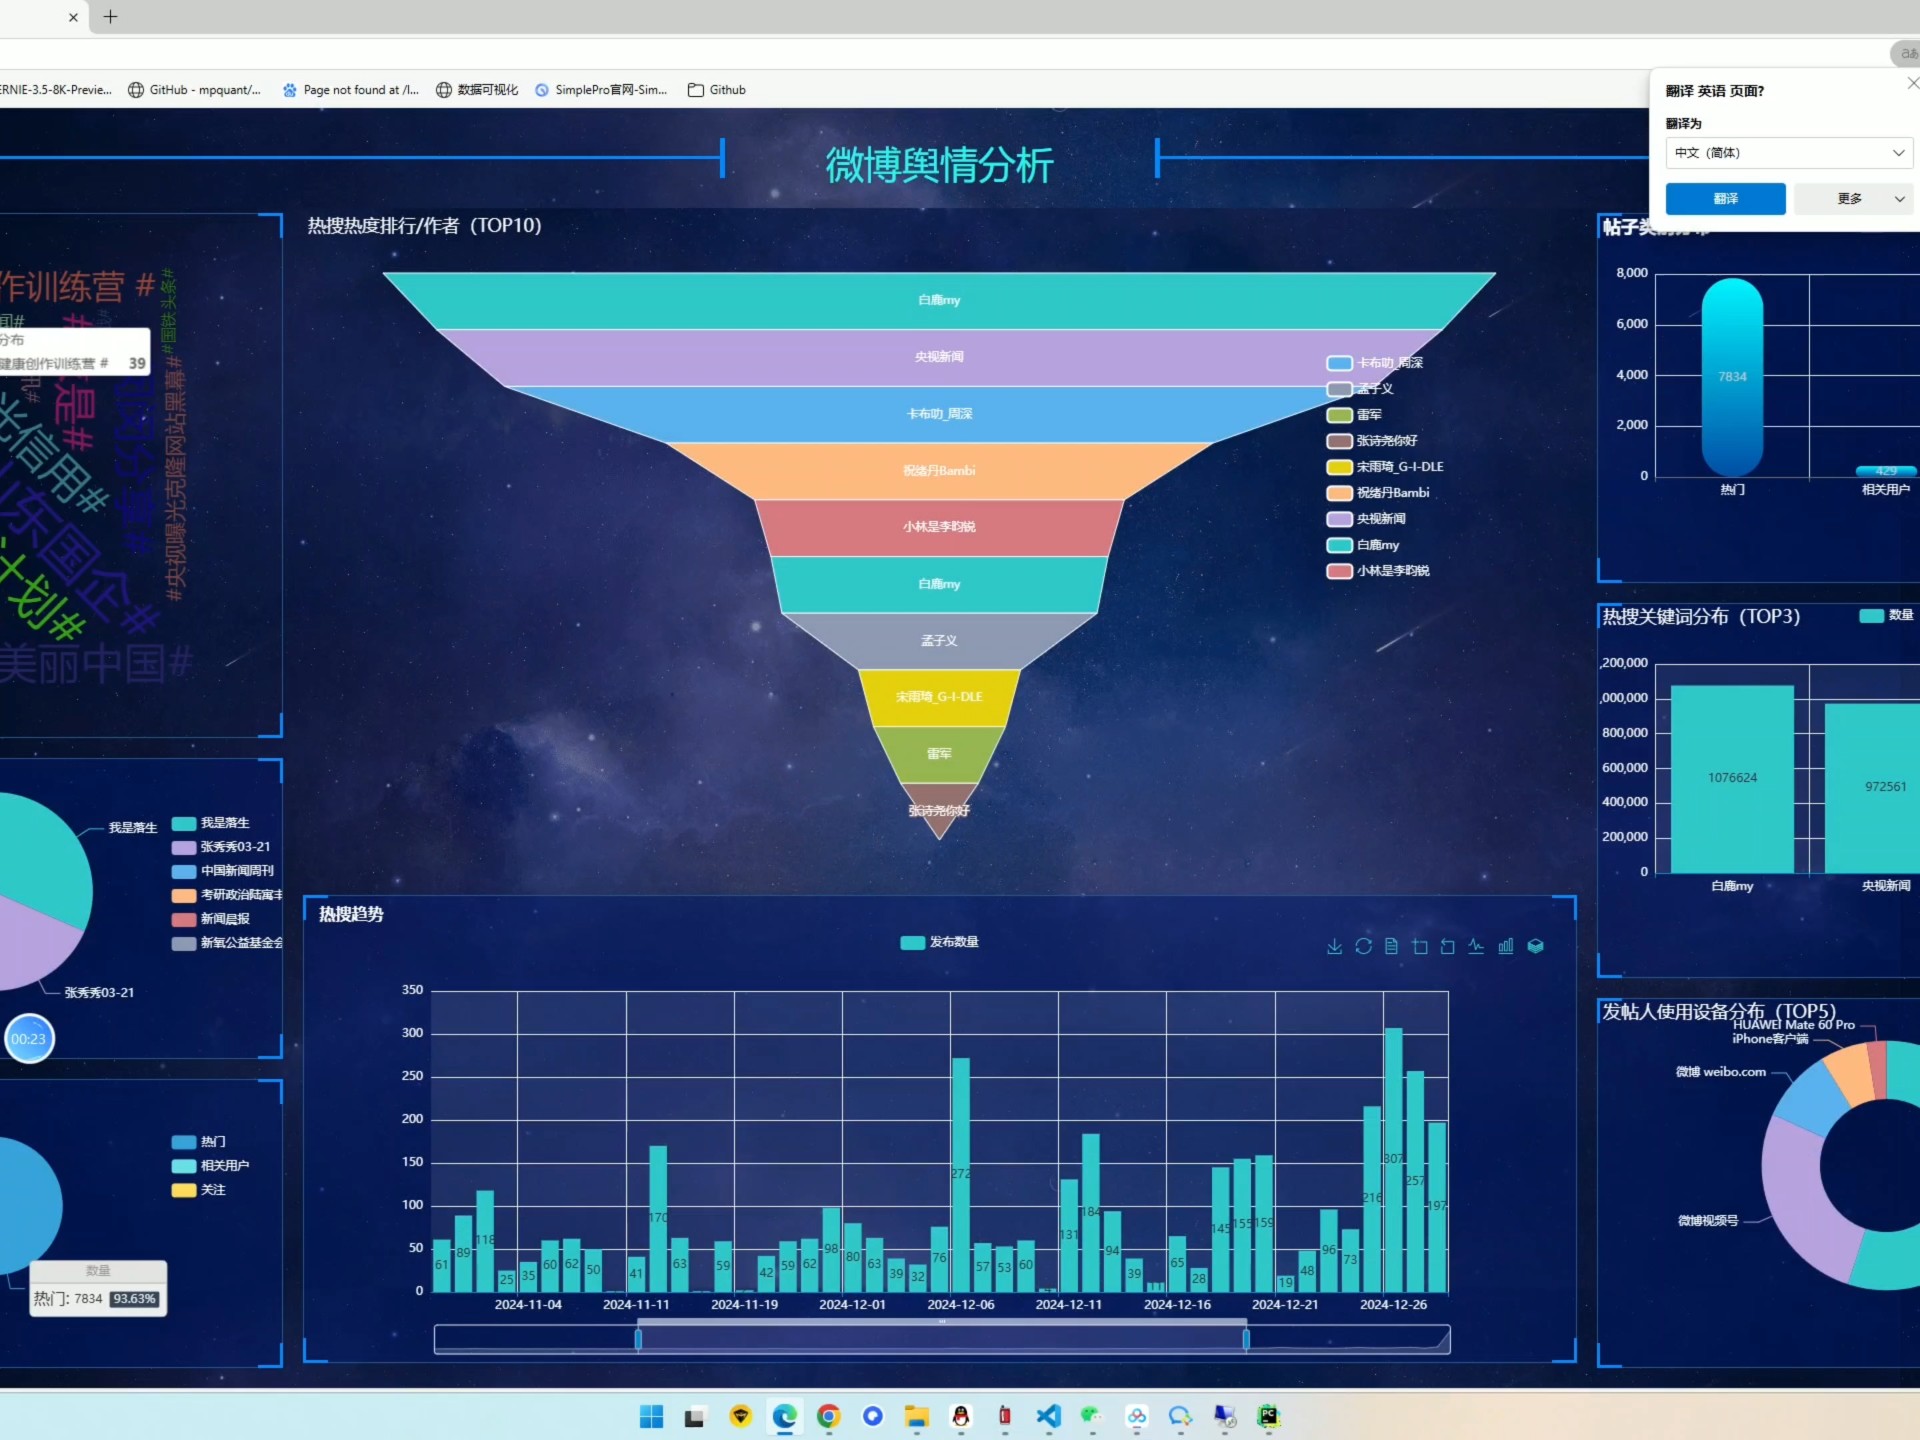Click the 00:23 recording timer circle
Image resolution: width=1920 pixels, height=1440 pixels.
29,1039
